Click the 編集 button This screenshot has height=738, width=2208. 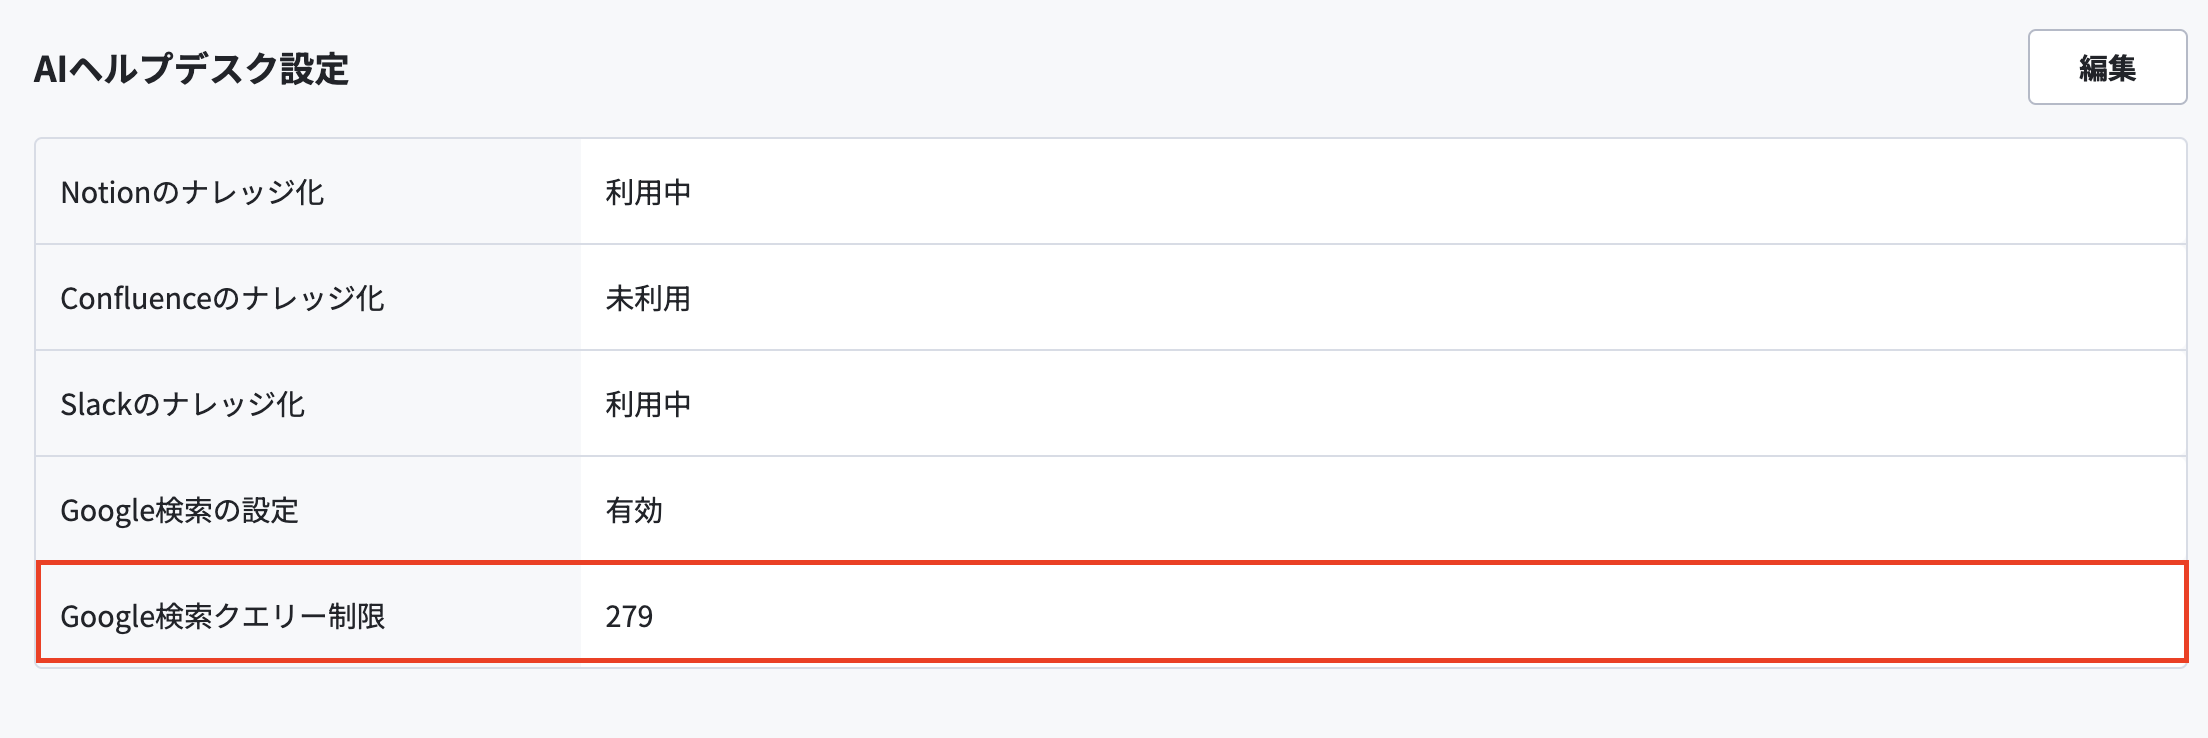coord(2107,67)
